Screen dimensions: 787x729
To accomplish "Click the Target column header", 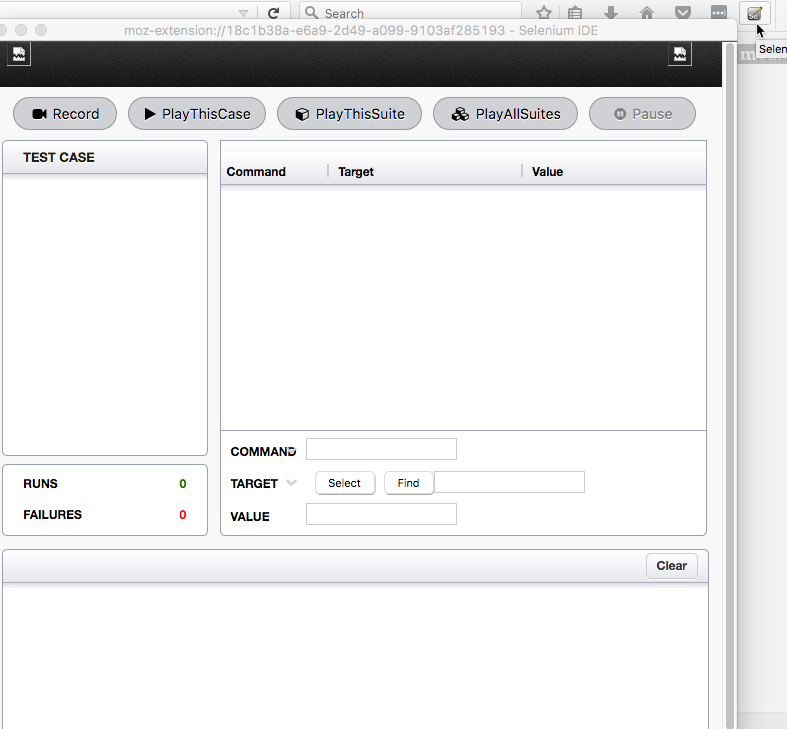I will pos(356,172).
